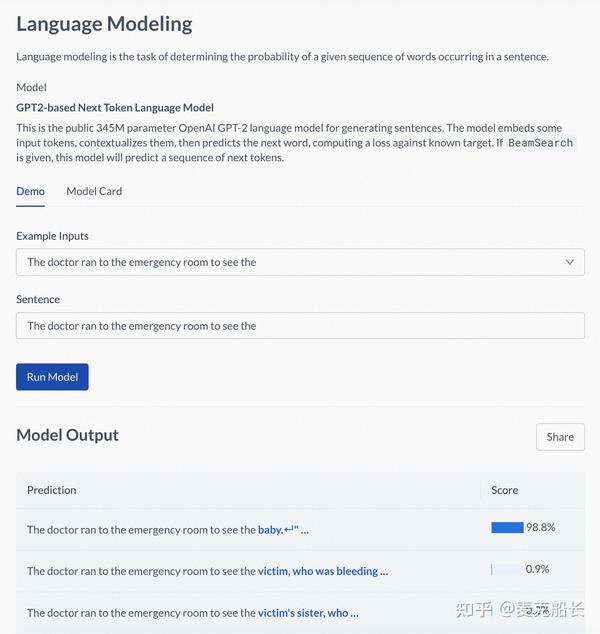This screenshot has width=600, height=634.
Task: Select the "baby." prediction result
Action: pyautogui.click(x=283, y=530)
